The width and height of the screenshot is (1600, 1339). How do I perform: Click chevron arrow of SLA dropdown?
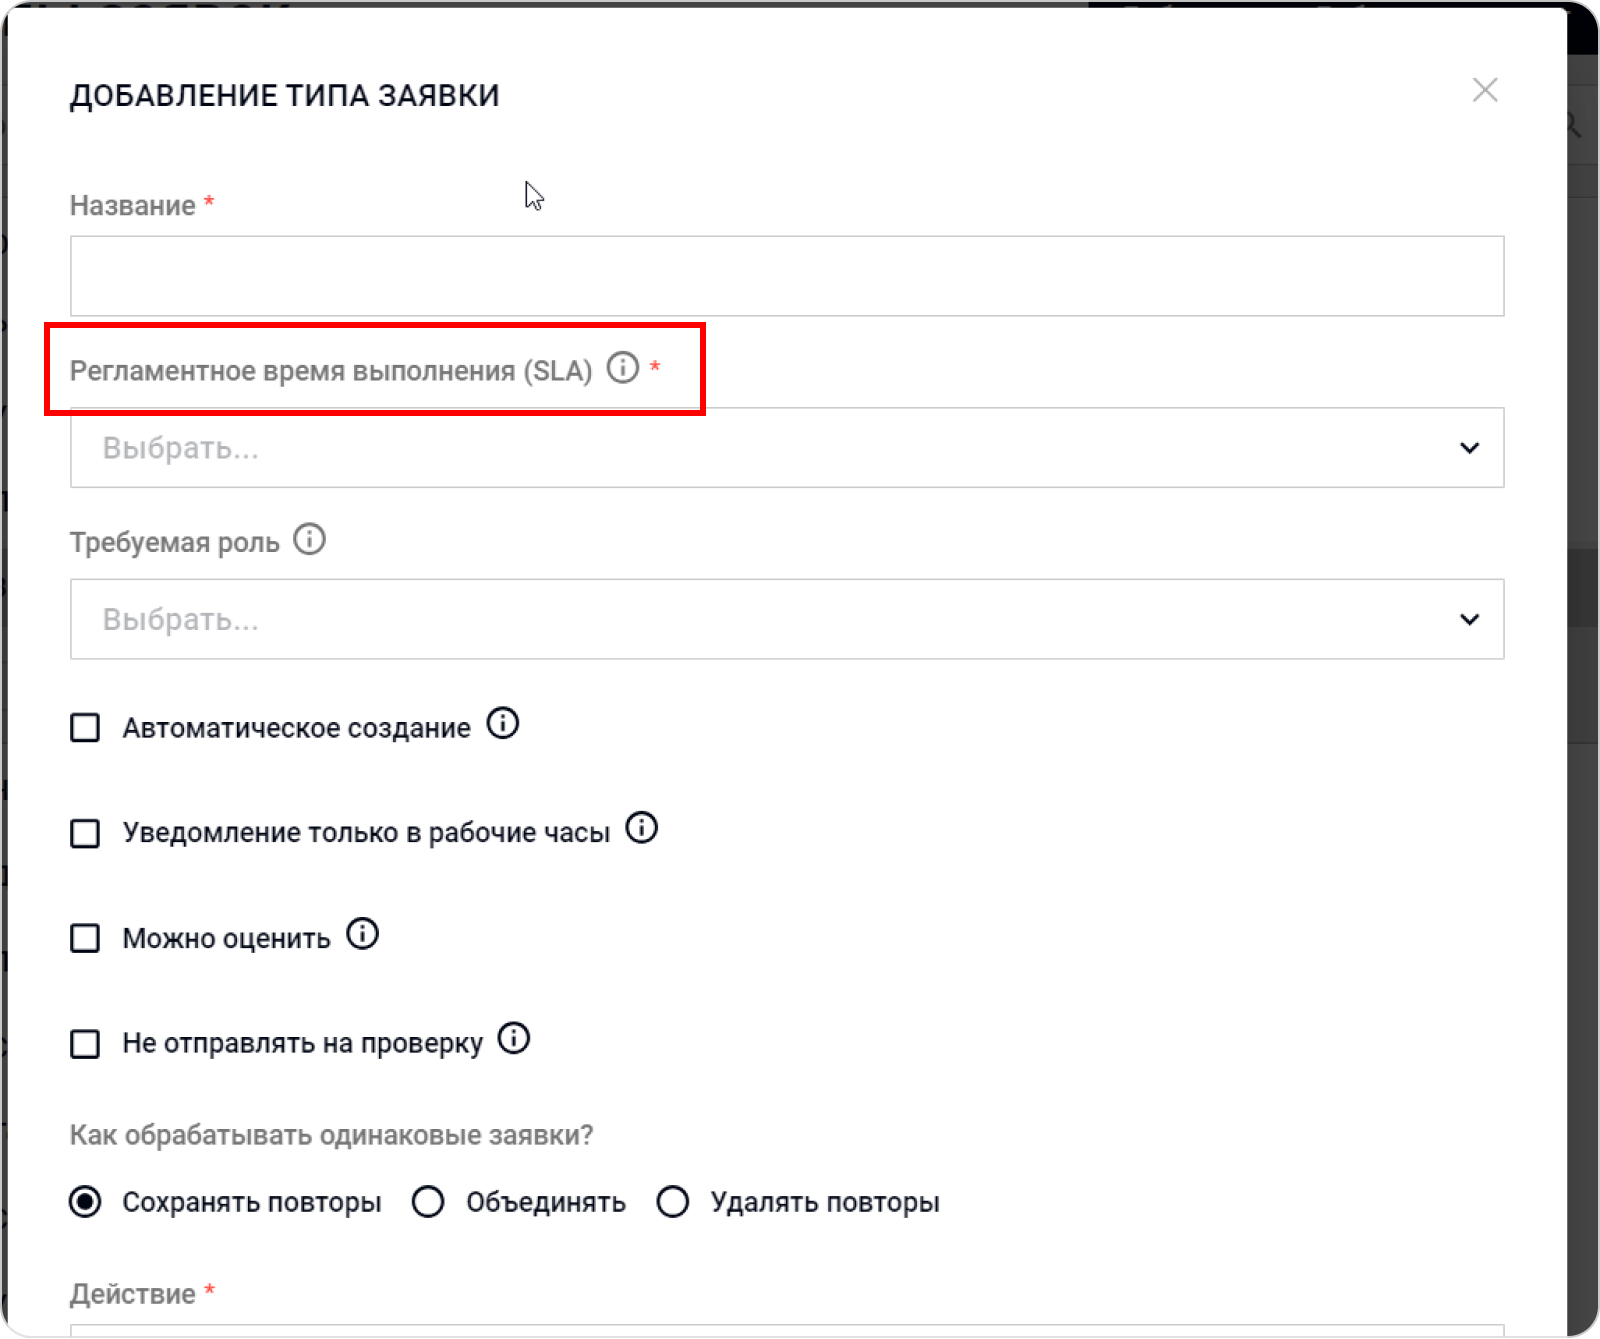pos(1468,448)
